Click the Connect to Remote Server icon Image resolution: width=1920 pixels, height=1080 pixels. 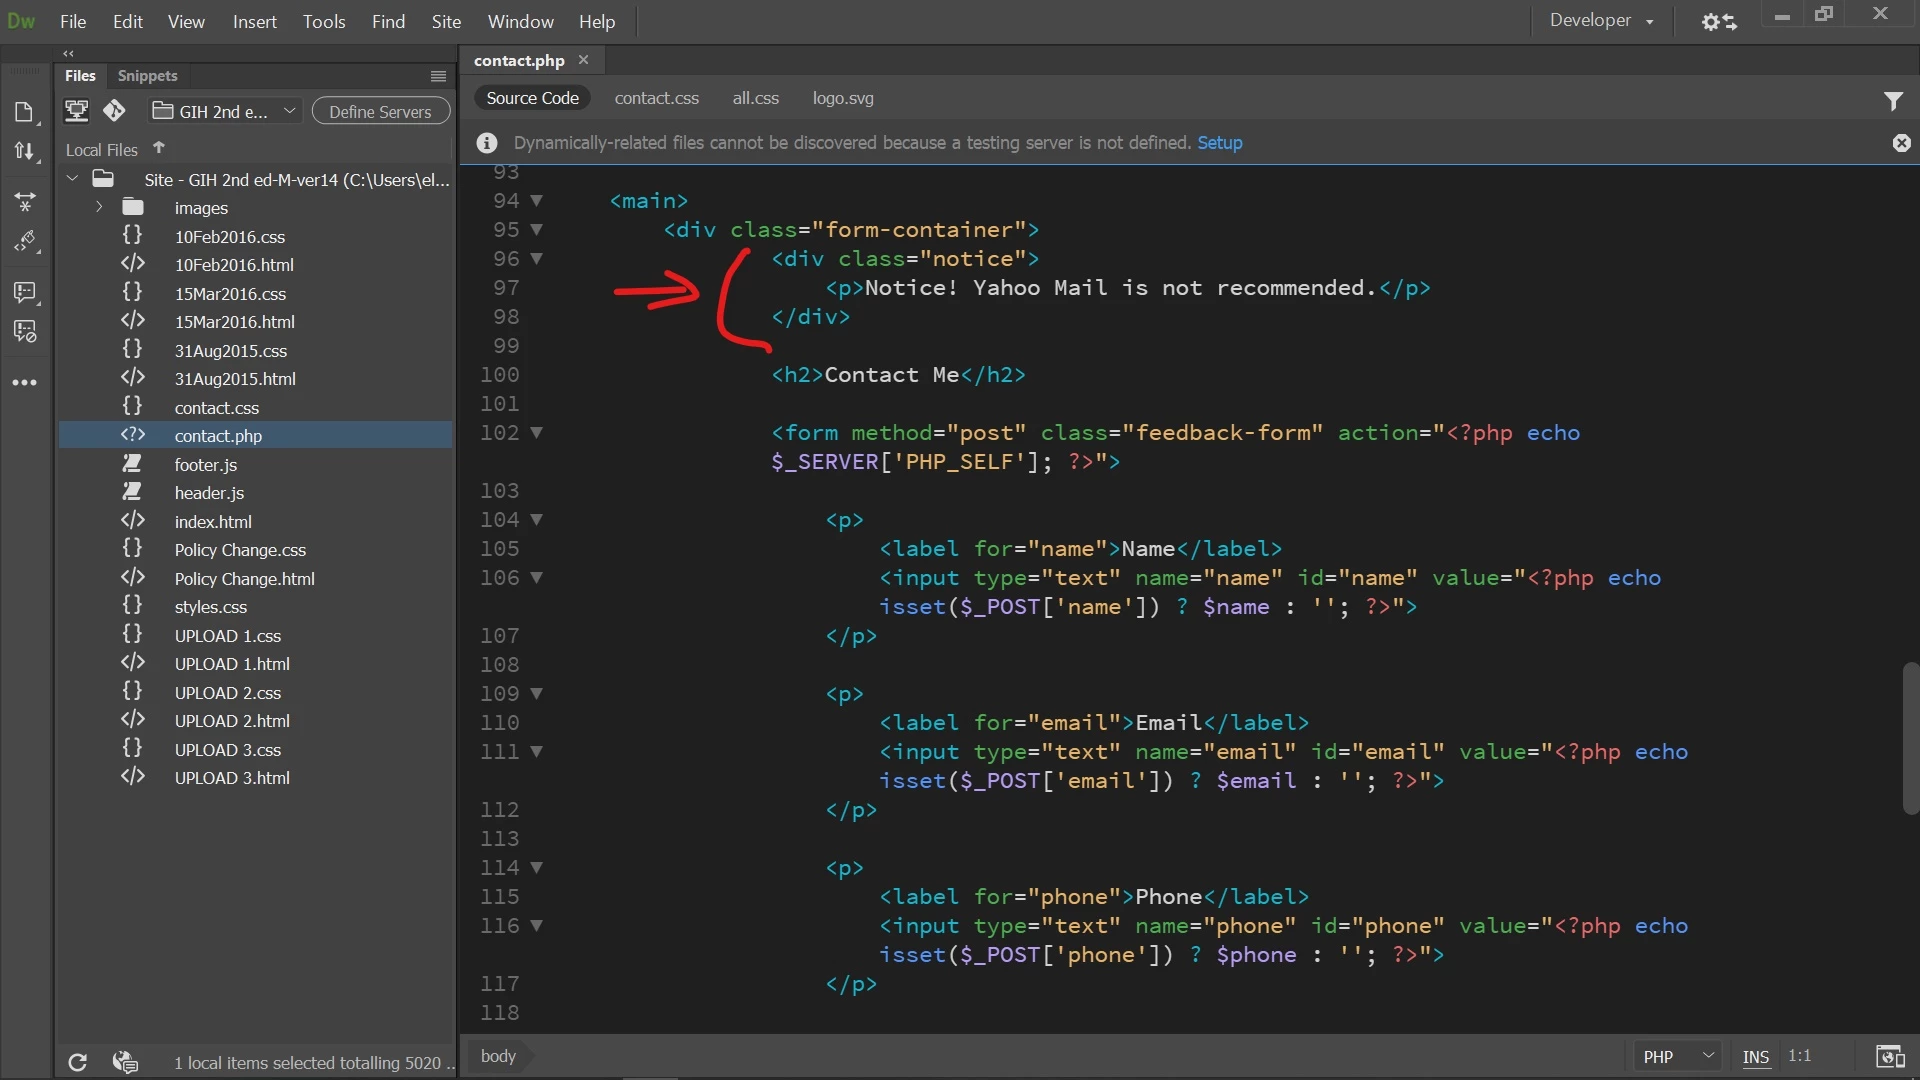[76, 111]
